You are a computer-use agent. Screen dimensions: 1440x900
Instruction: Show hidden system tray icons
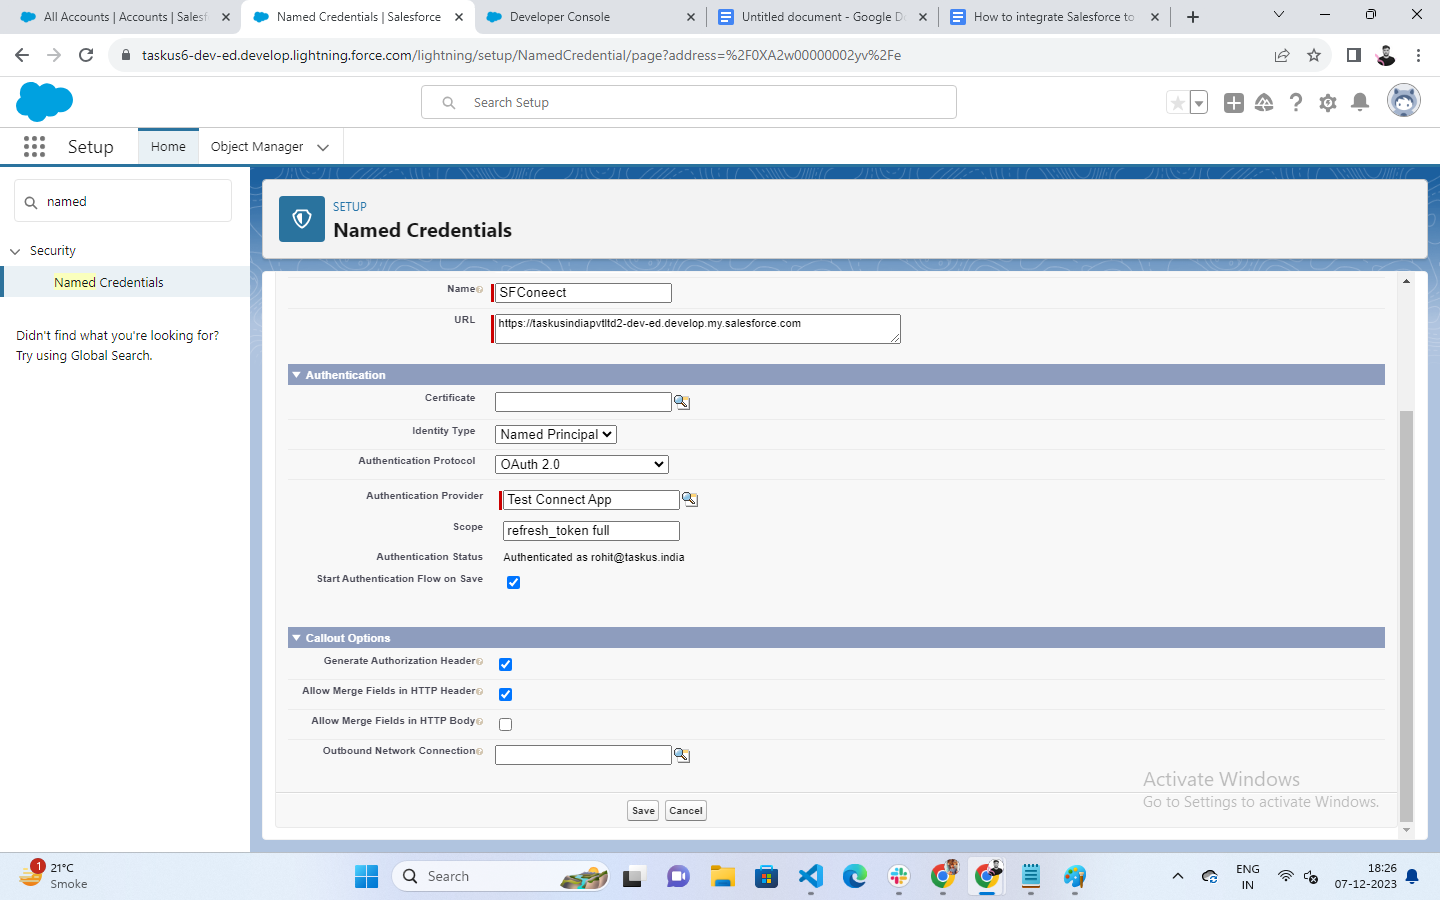1178,877
